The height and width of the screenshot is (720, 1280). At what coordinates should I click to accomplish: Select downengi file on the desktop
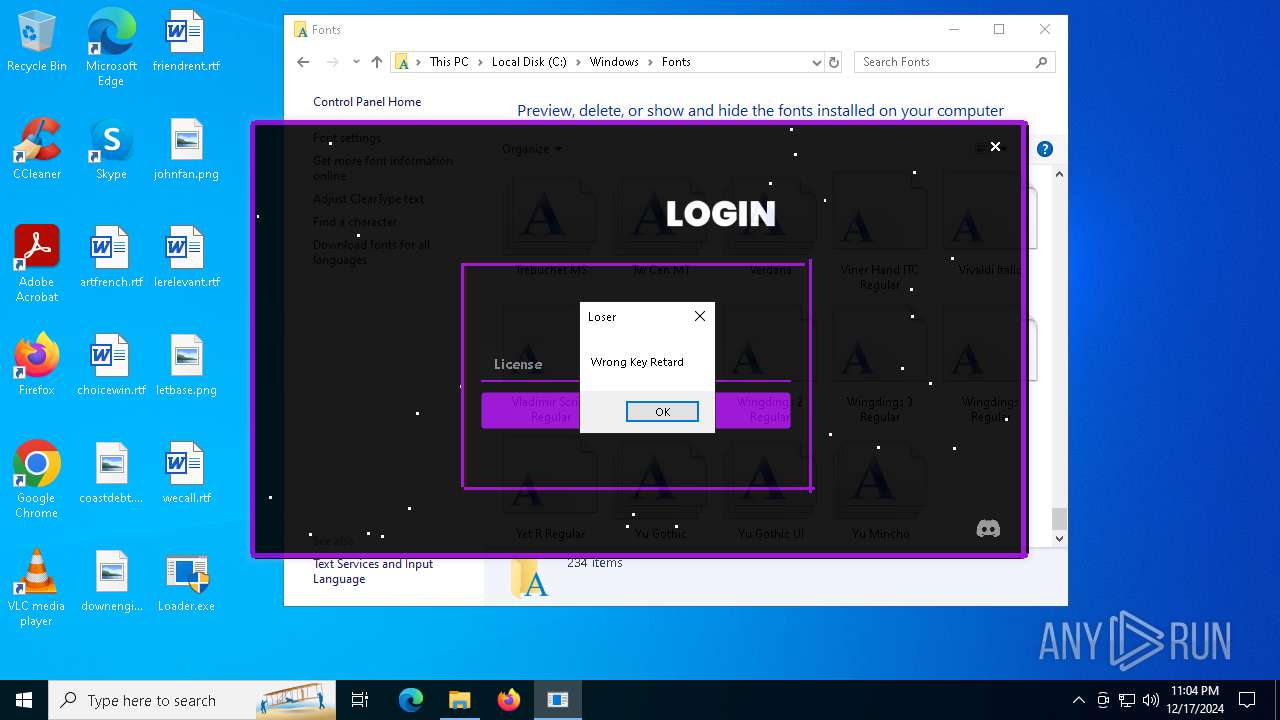[x=111, y=582]
